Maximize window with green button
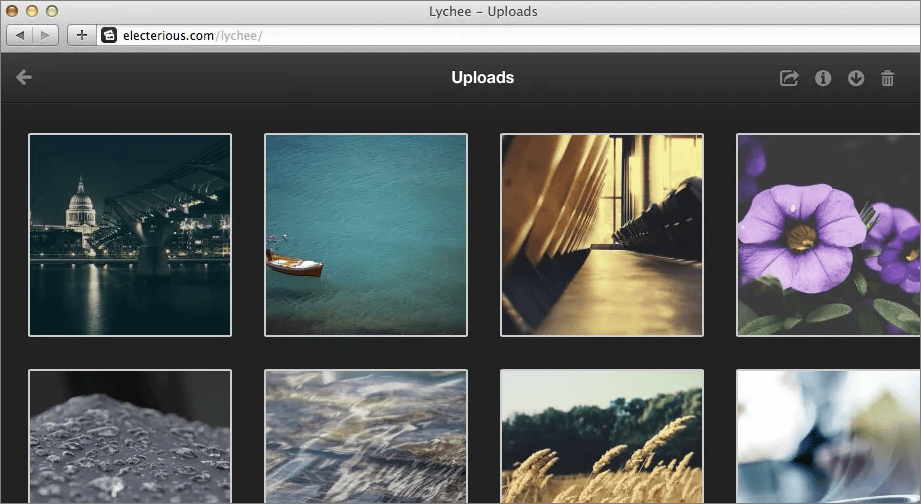This screenshot has height=504, width=921. pos(52,11)
